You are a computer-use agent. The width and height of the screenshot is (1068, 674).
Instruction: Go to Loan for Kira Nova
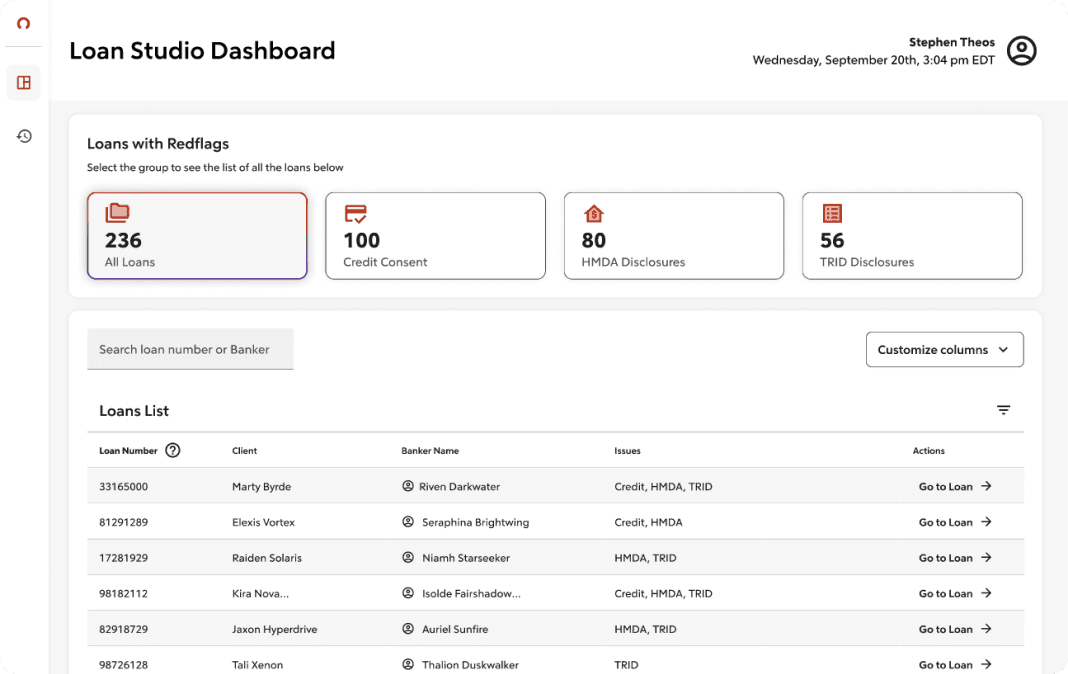pyautogui.click(x=954, y=593)
